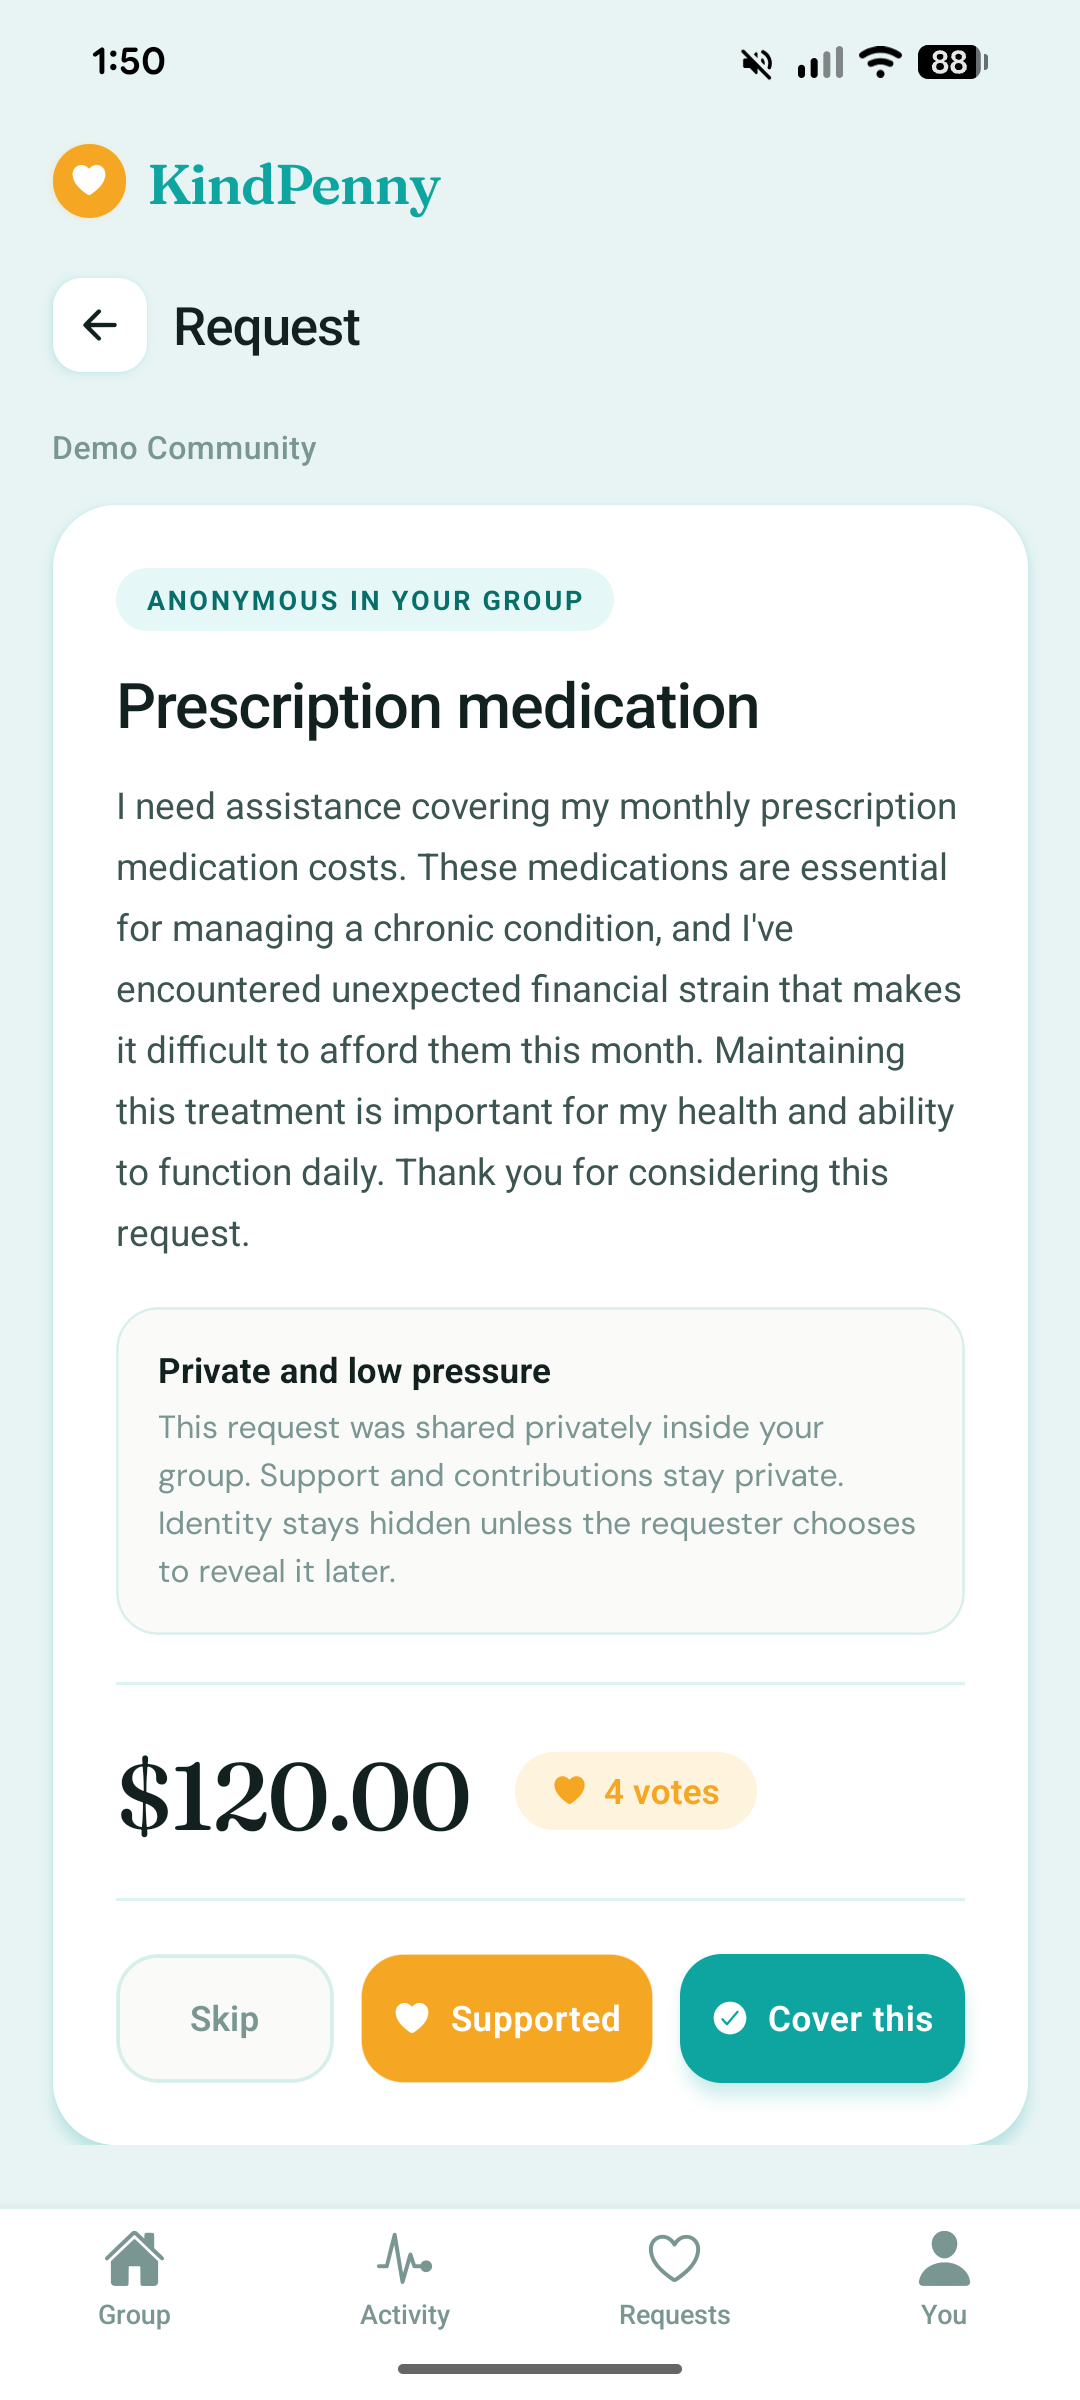
Task: Tap the 4 votes badge
Action: 636,1791
